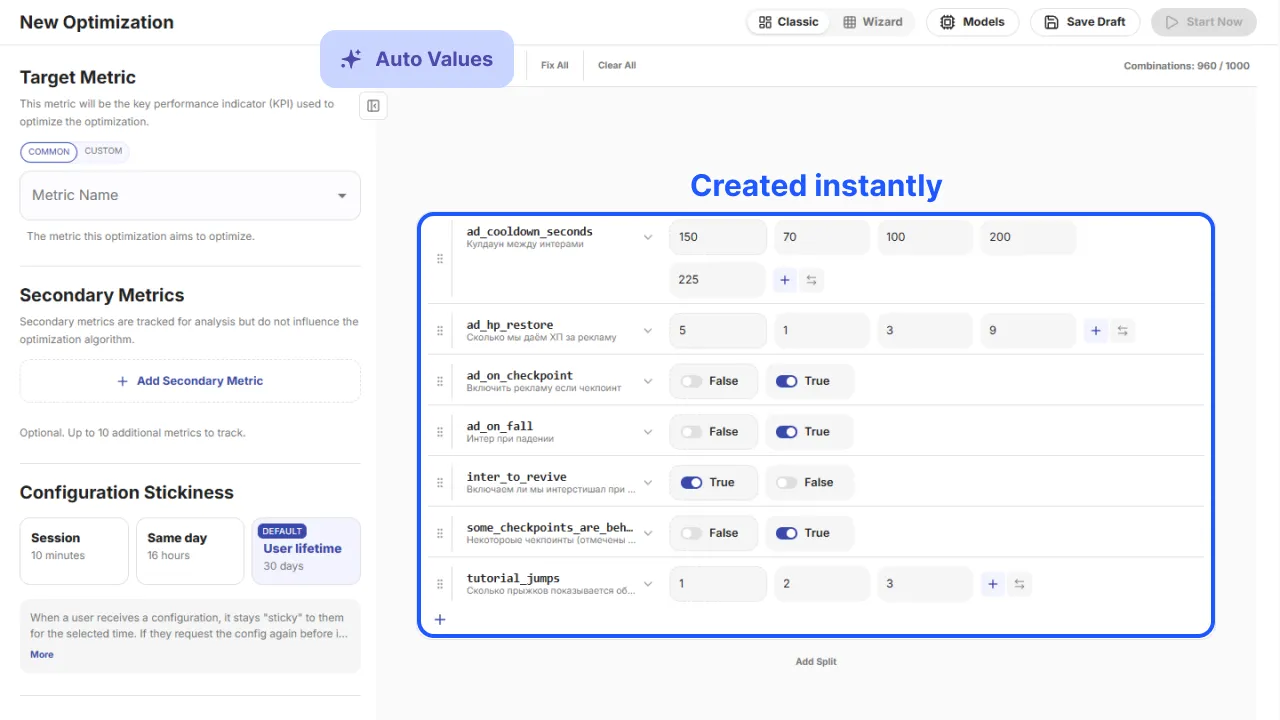Select Session 10 minutes stickiness
The image size is (1280, 720).
pos(74,551)
